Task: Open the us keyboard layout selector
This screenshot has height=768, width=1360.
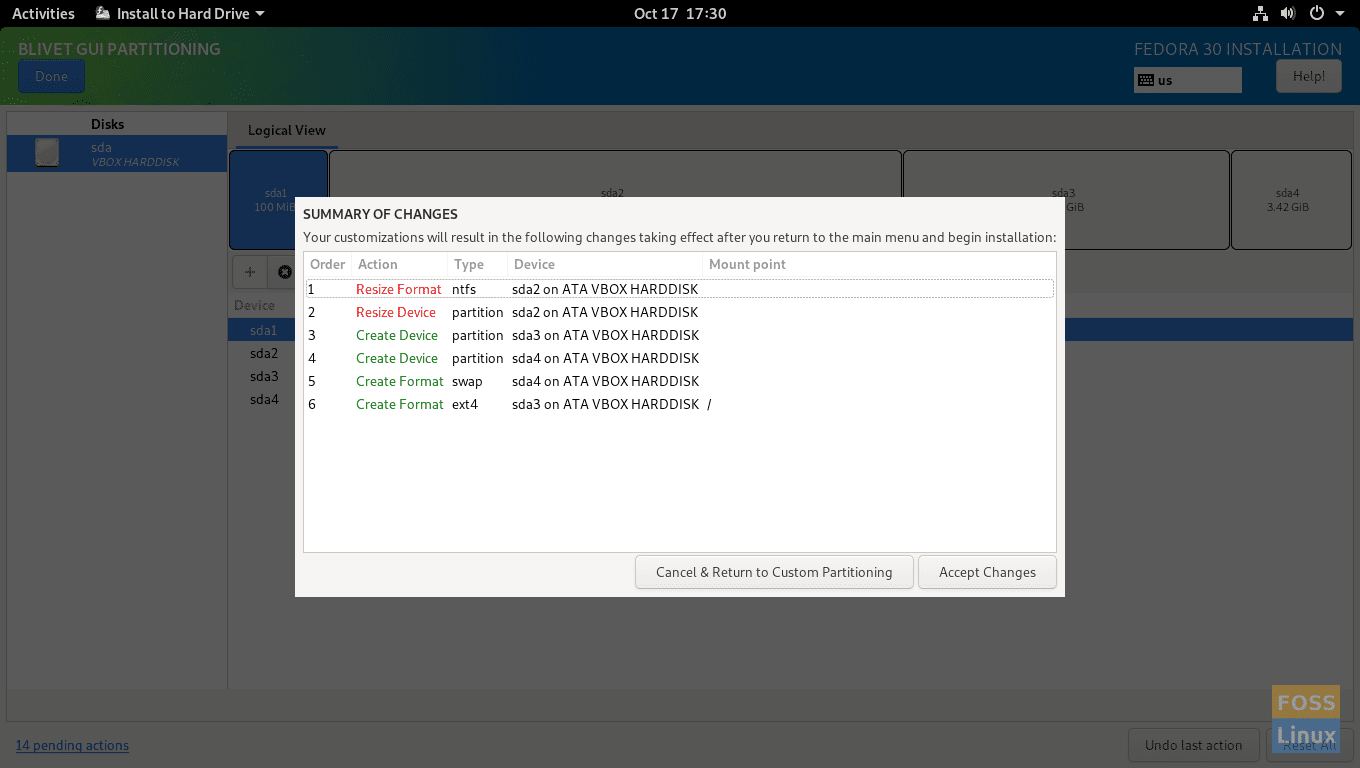Action: pyautogui.click(x=1187, y=80)
